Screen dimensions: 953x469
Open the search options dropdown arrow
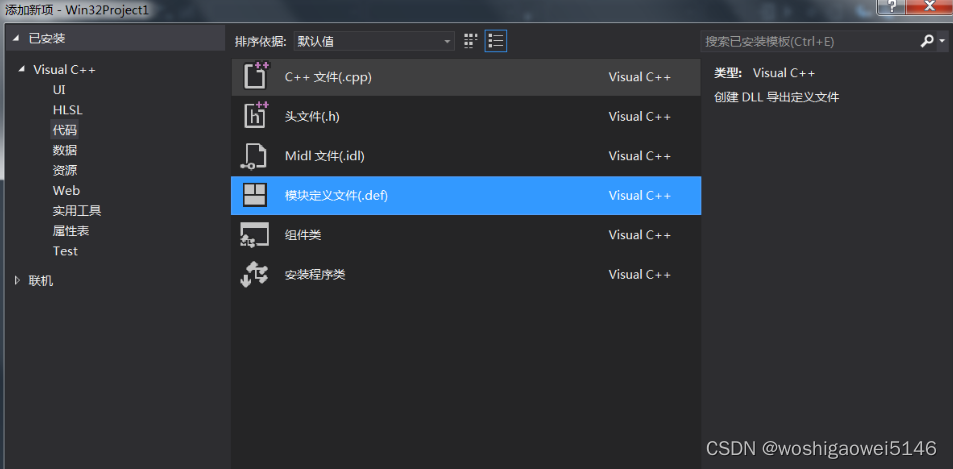tap(942, 41)
